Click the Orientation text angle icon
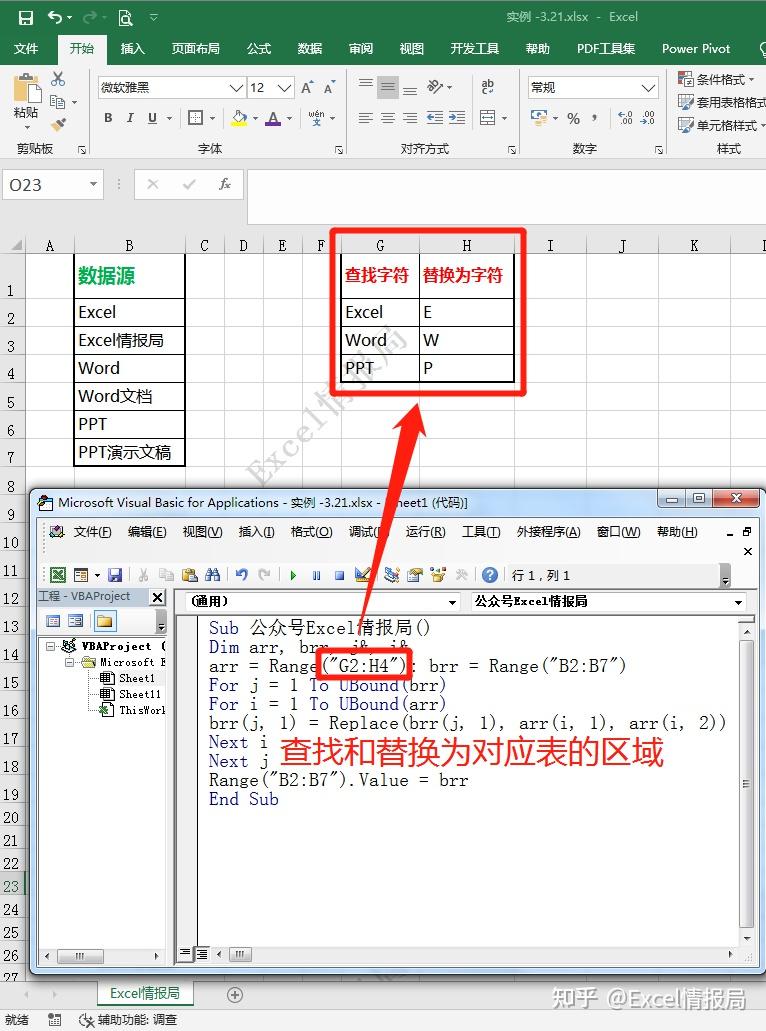This screenshot has width=766, height=1031. (x=436, y=86)
